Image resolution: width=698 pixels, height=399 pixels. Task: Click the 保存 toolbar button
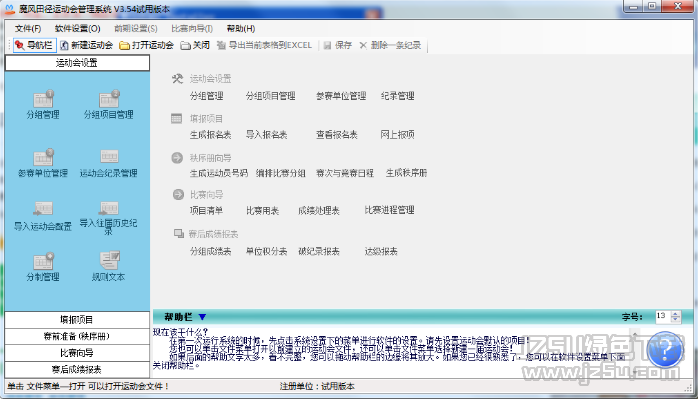[338, 45]
